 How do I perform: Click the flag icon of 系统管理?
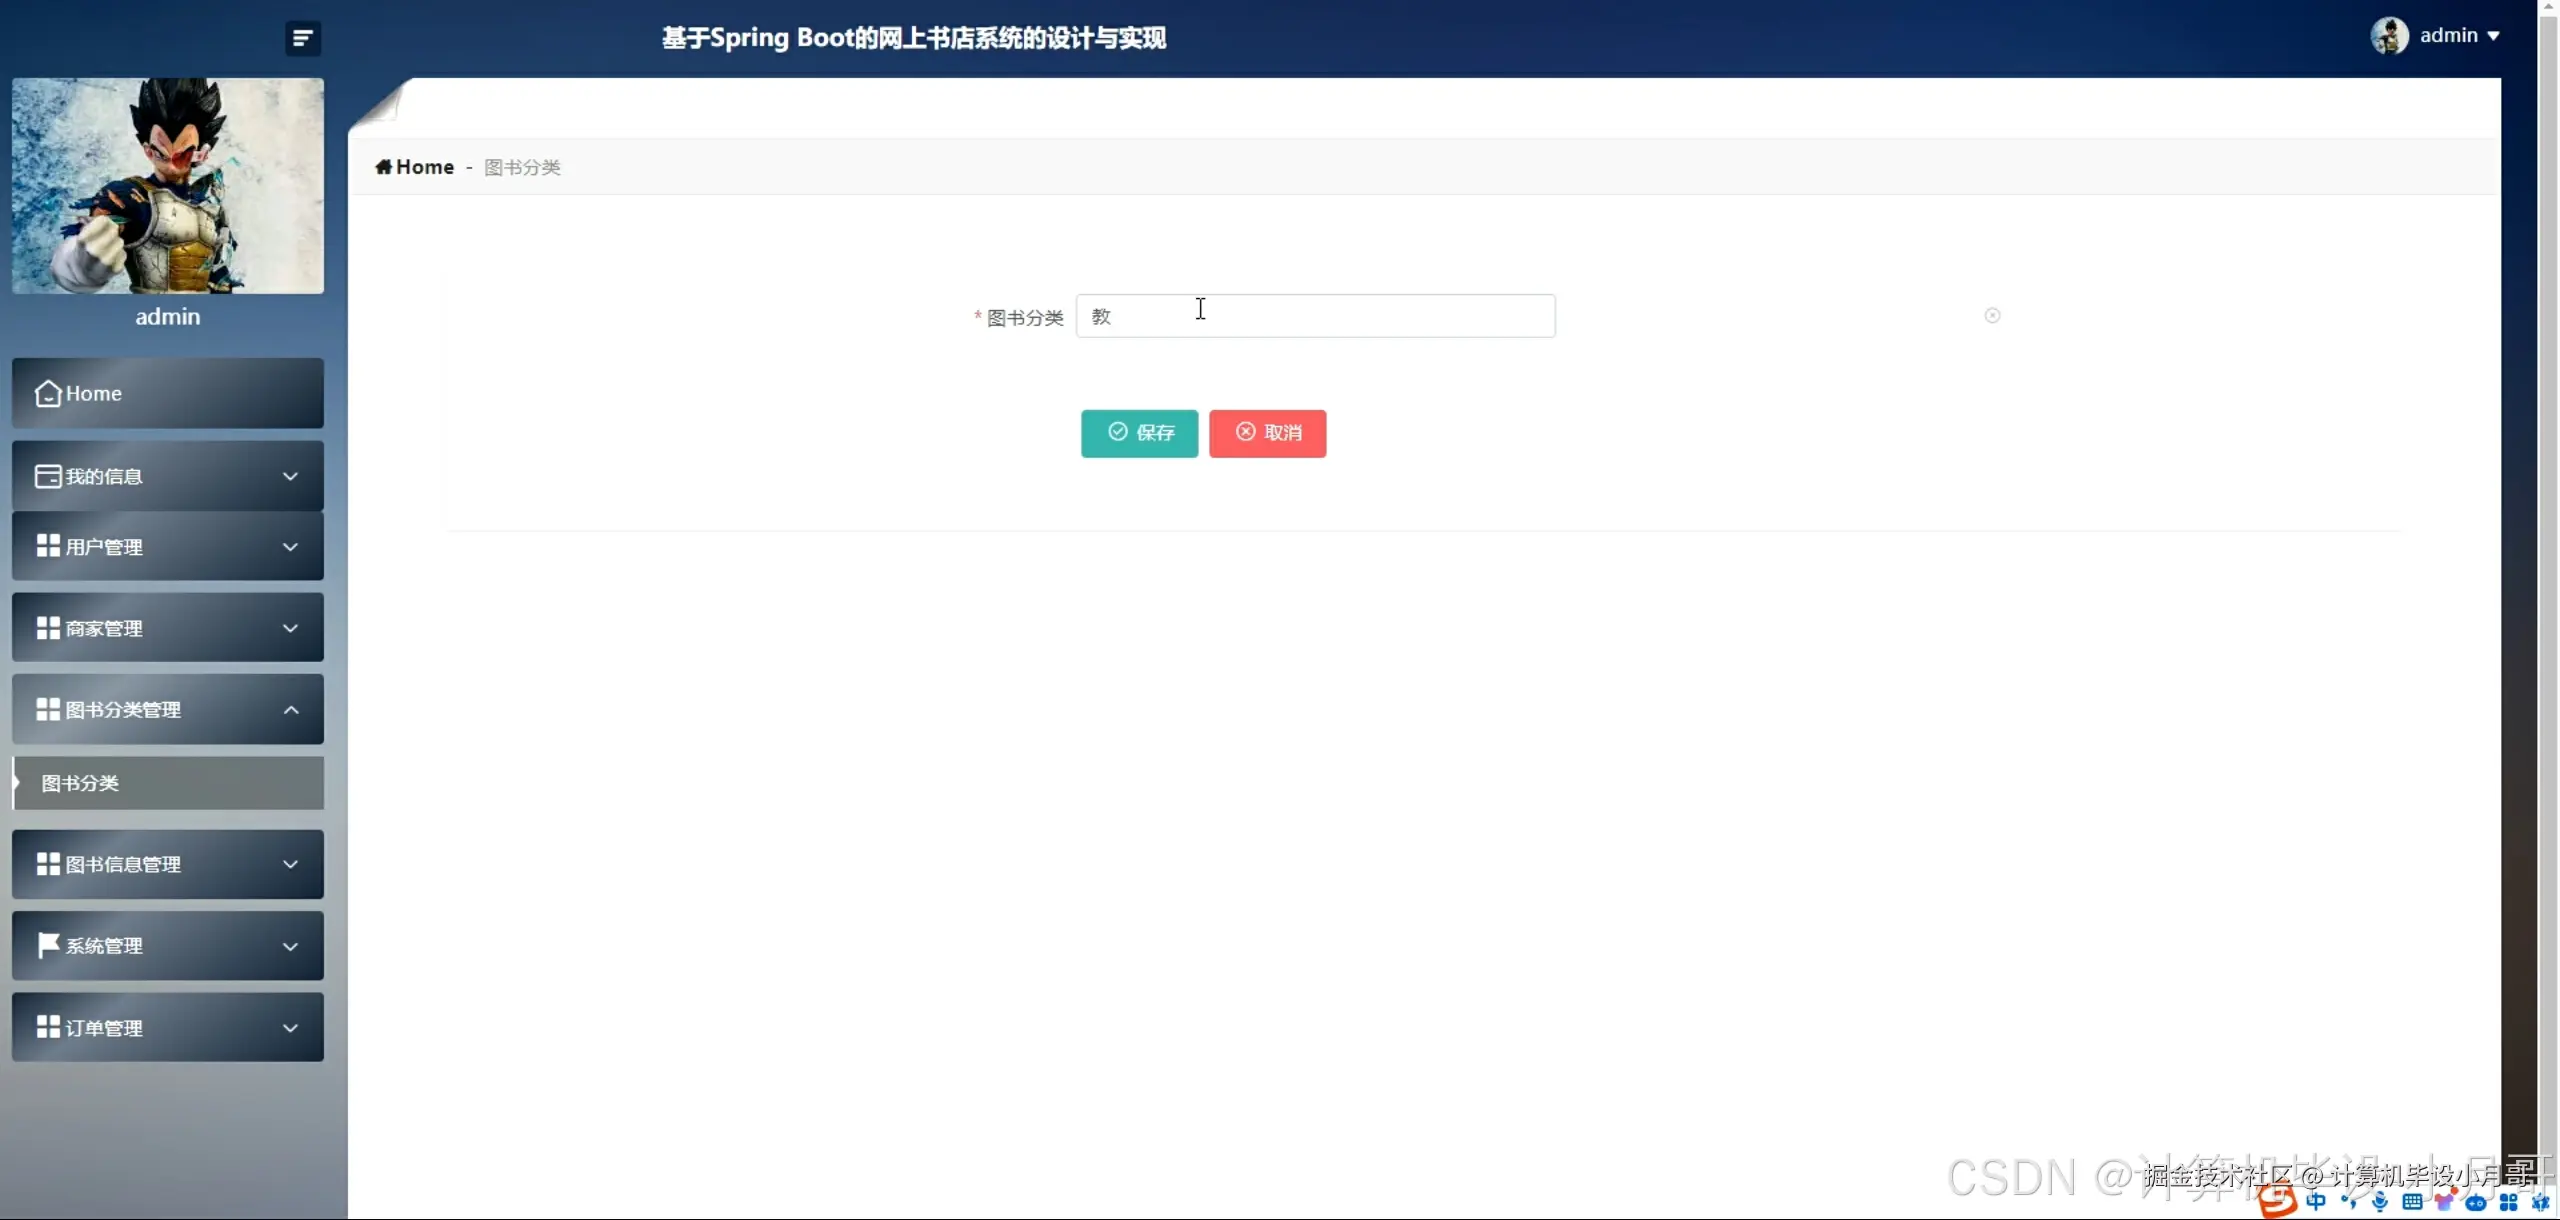47,945
